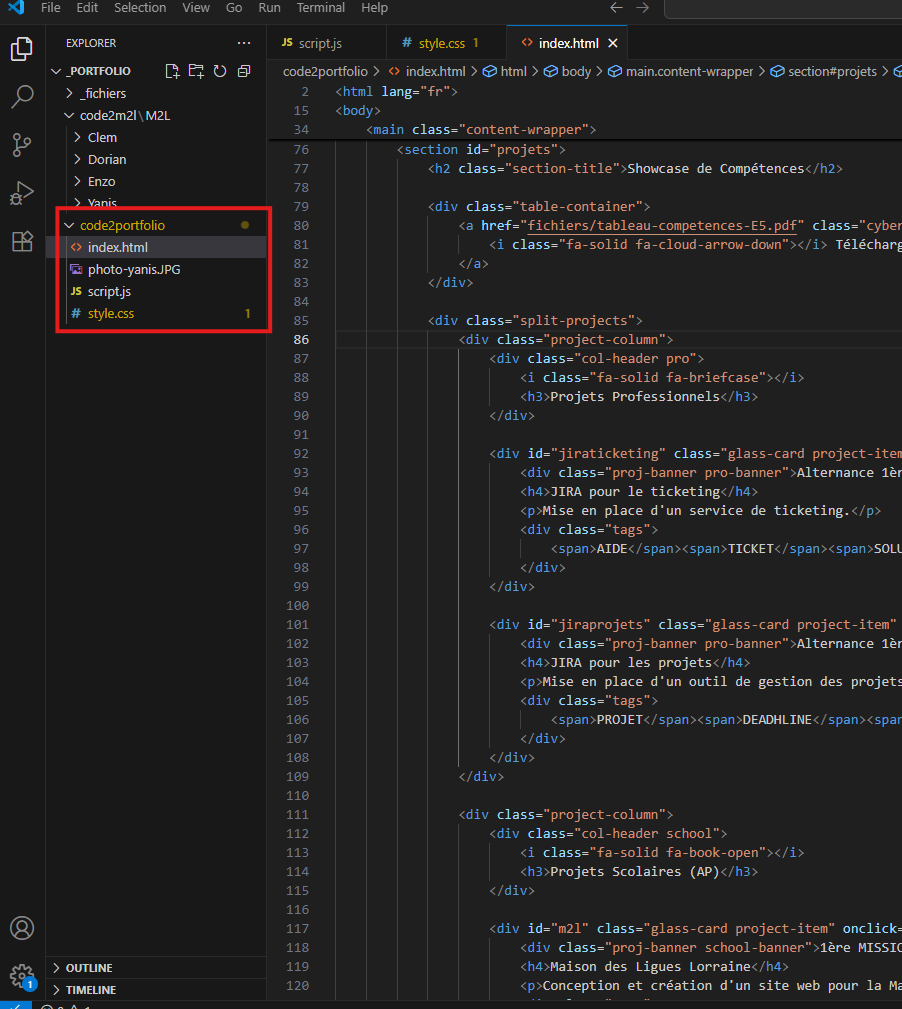Collapse all folders in Explorer
This screenshot has width=902, height=1009.
(x=244, y=71)
